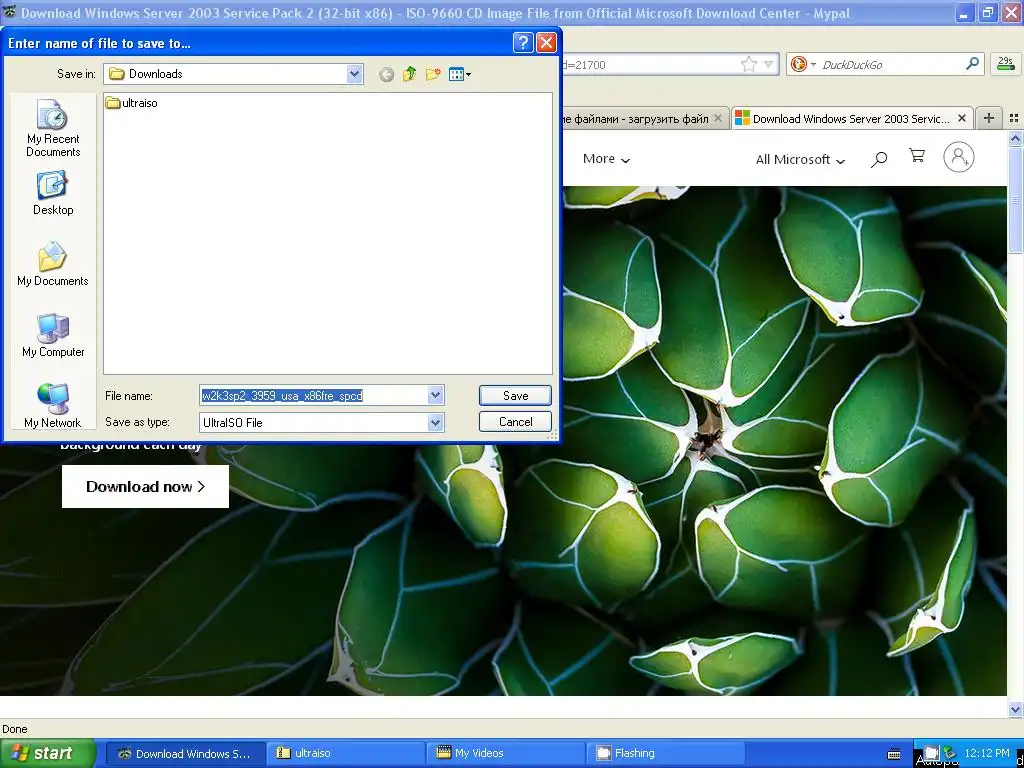Create a new folder in Downloads
The height and width of the screenshot is (768, 1024).
(x=432, y=74)
